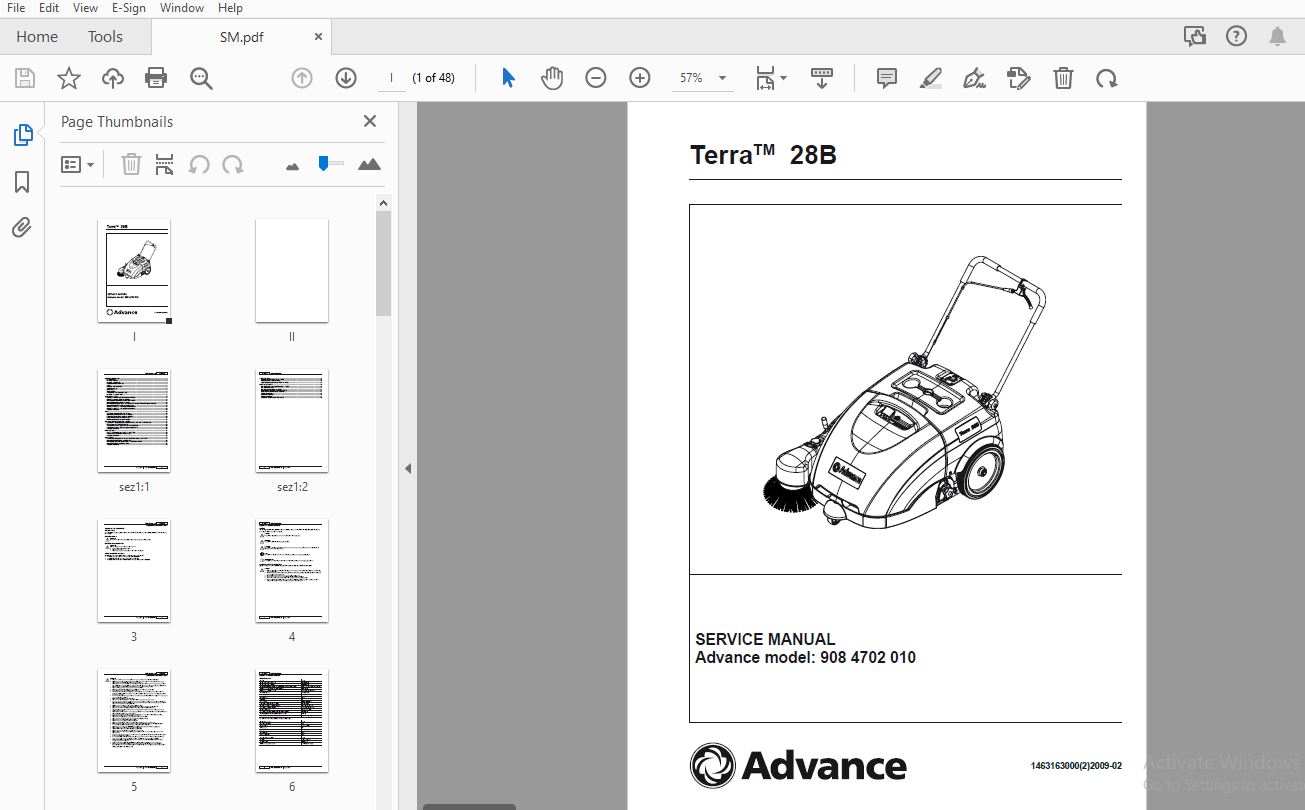
Task: Click the stamp edit tool icon
Action: click(x=1019, y=78)
